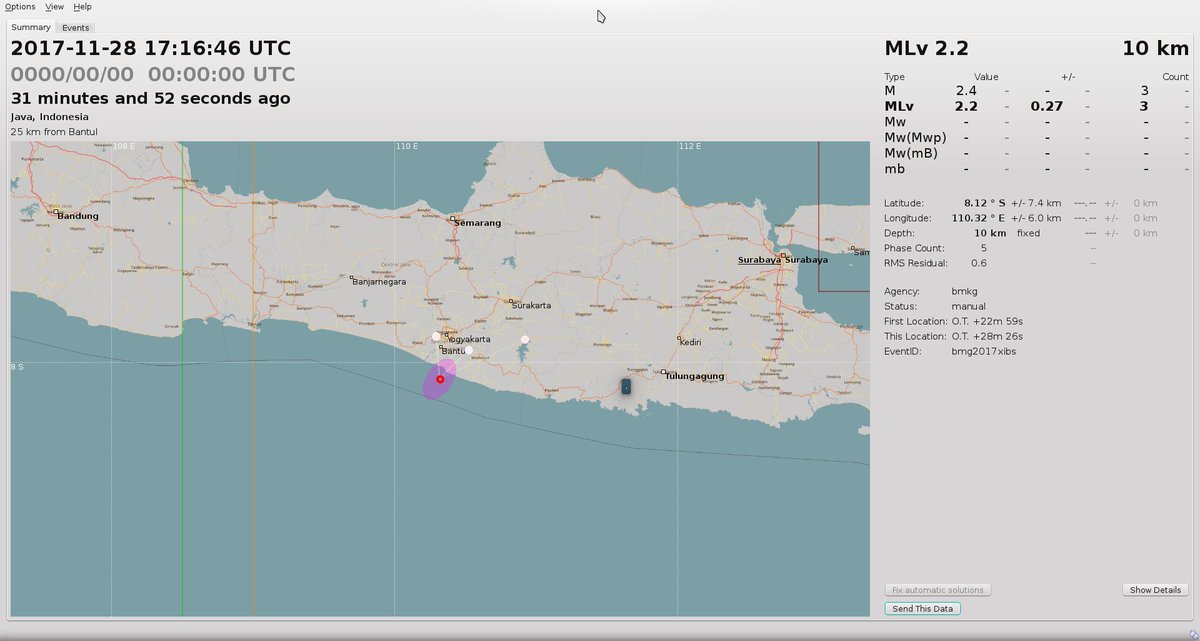Click the Bandung city label on map
This screenshot has width=1200, height=641.
[78, 216]
